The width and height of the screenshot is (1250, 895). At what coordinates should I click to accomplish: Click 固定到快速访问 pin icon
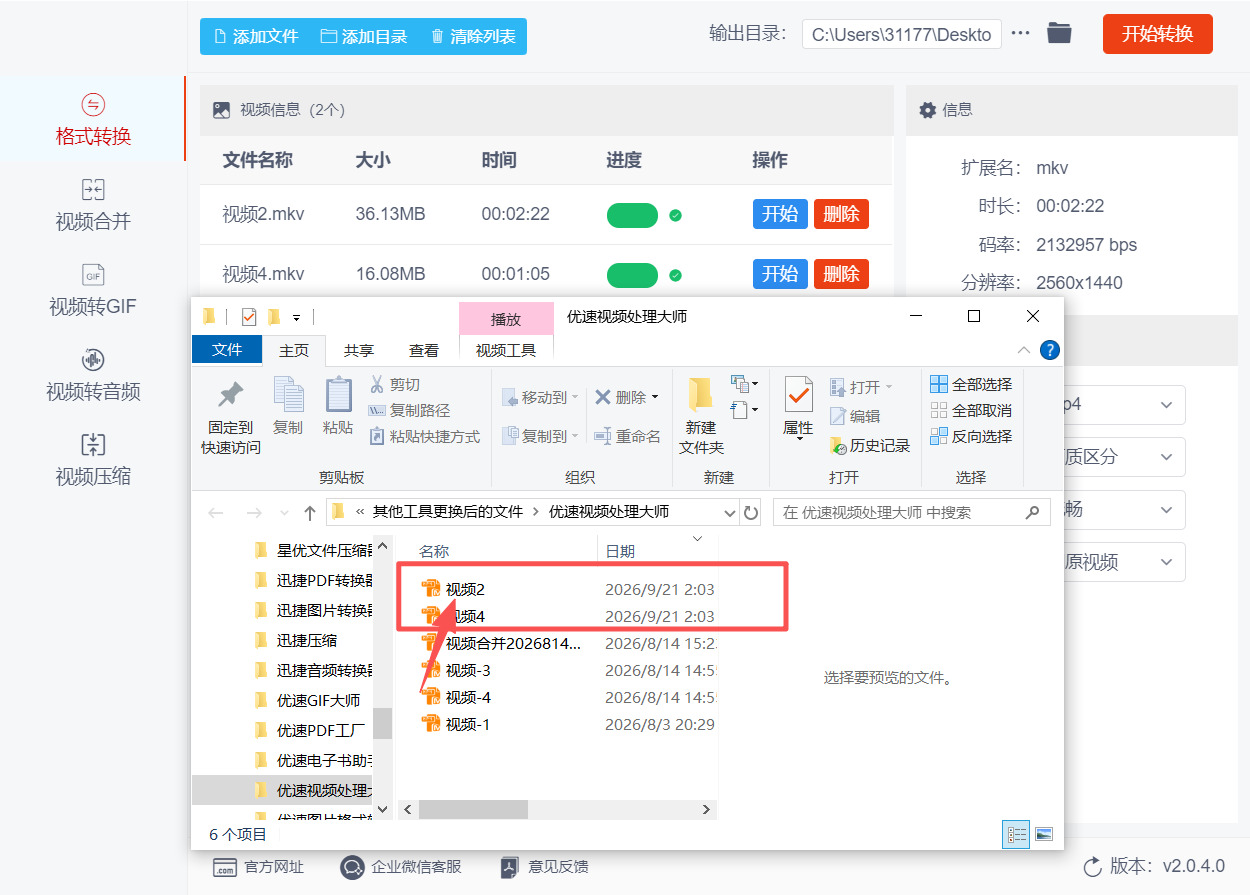pyautogui.click(x=231, y=396)
